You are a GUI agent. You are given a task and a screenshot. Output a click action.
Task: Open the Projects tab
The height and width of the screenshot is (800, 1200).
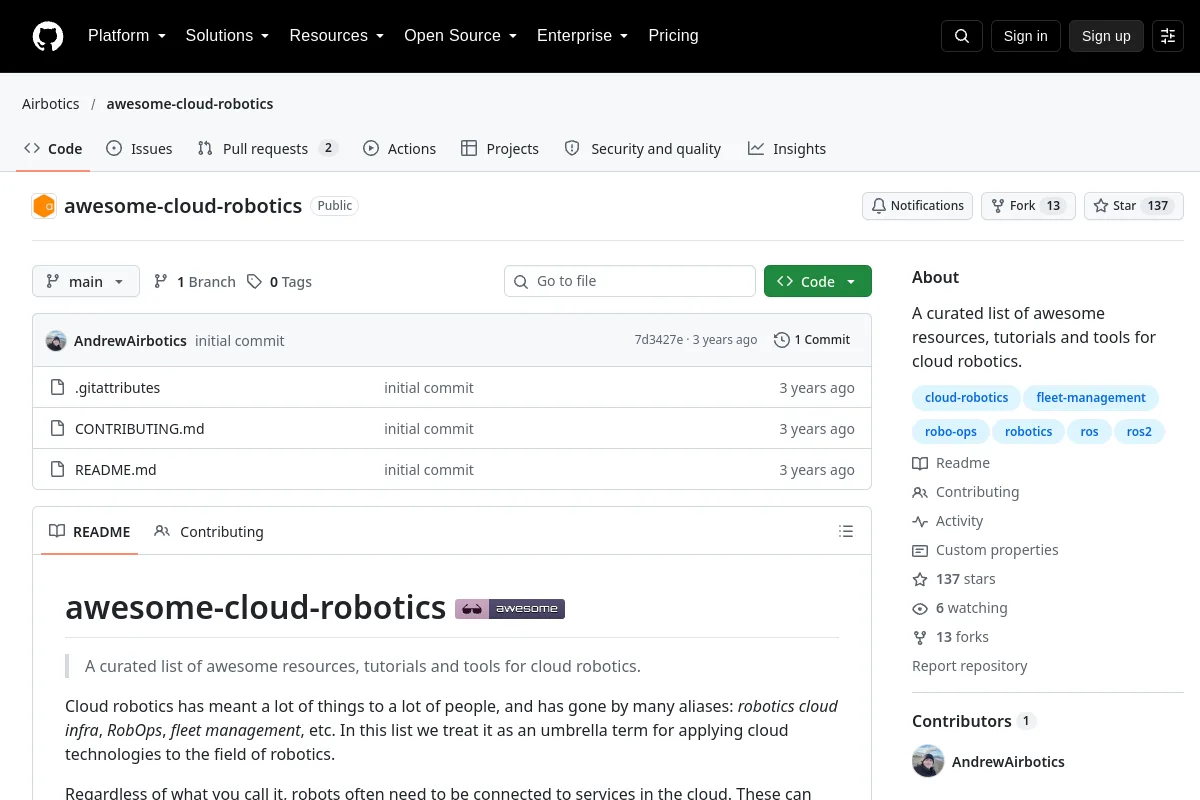(500, 149)
